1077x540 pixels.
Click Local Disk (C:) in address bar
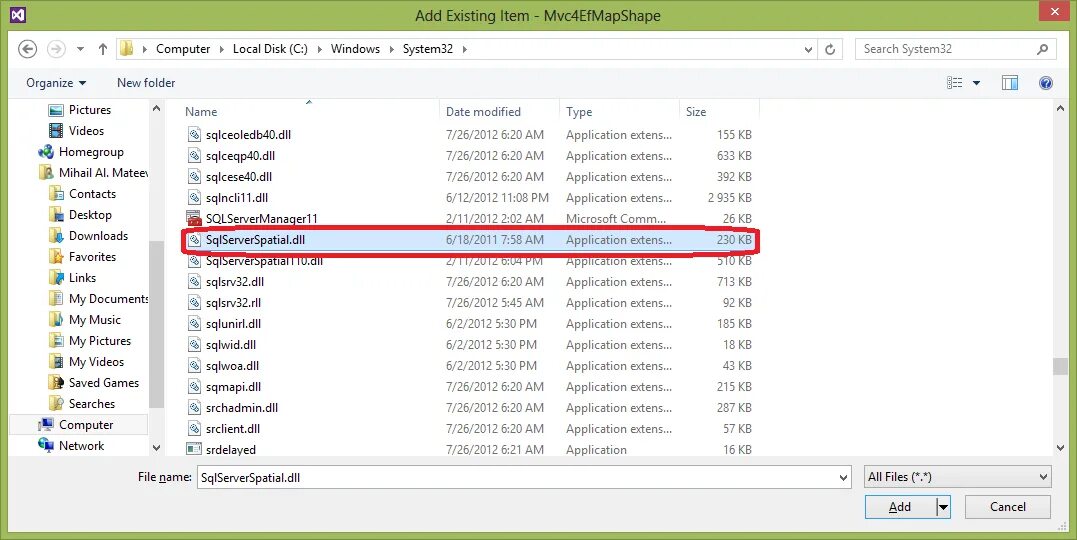pos(270,49)
